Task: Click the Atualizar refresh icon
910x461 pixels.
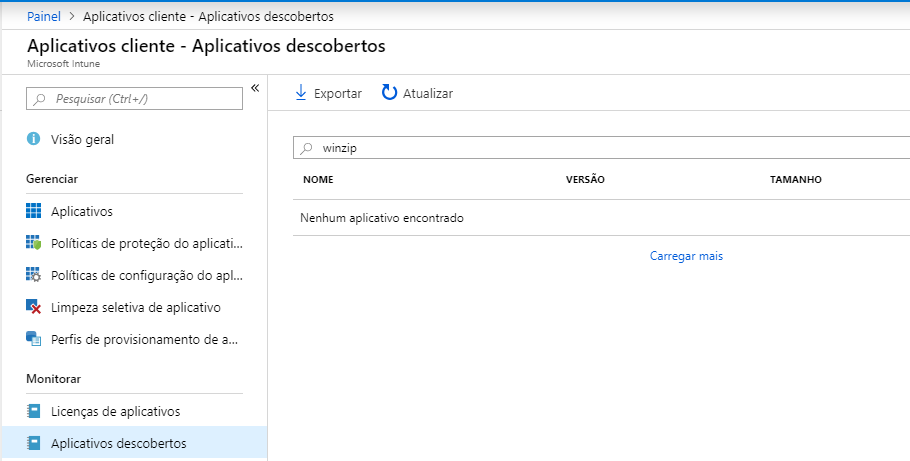Action: [x=390, y=93]
